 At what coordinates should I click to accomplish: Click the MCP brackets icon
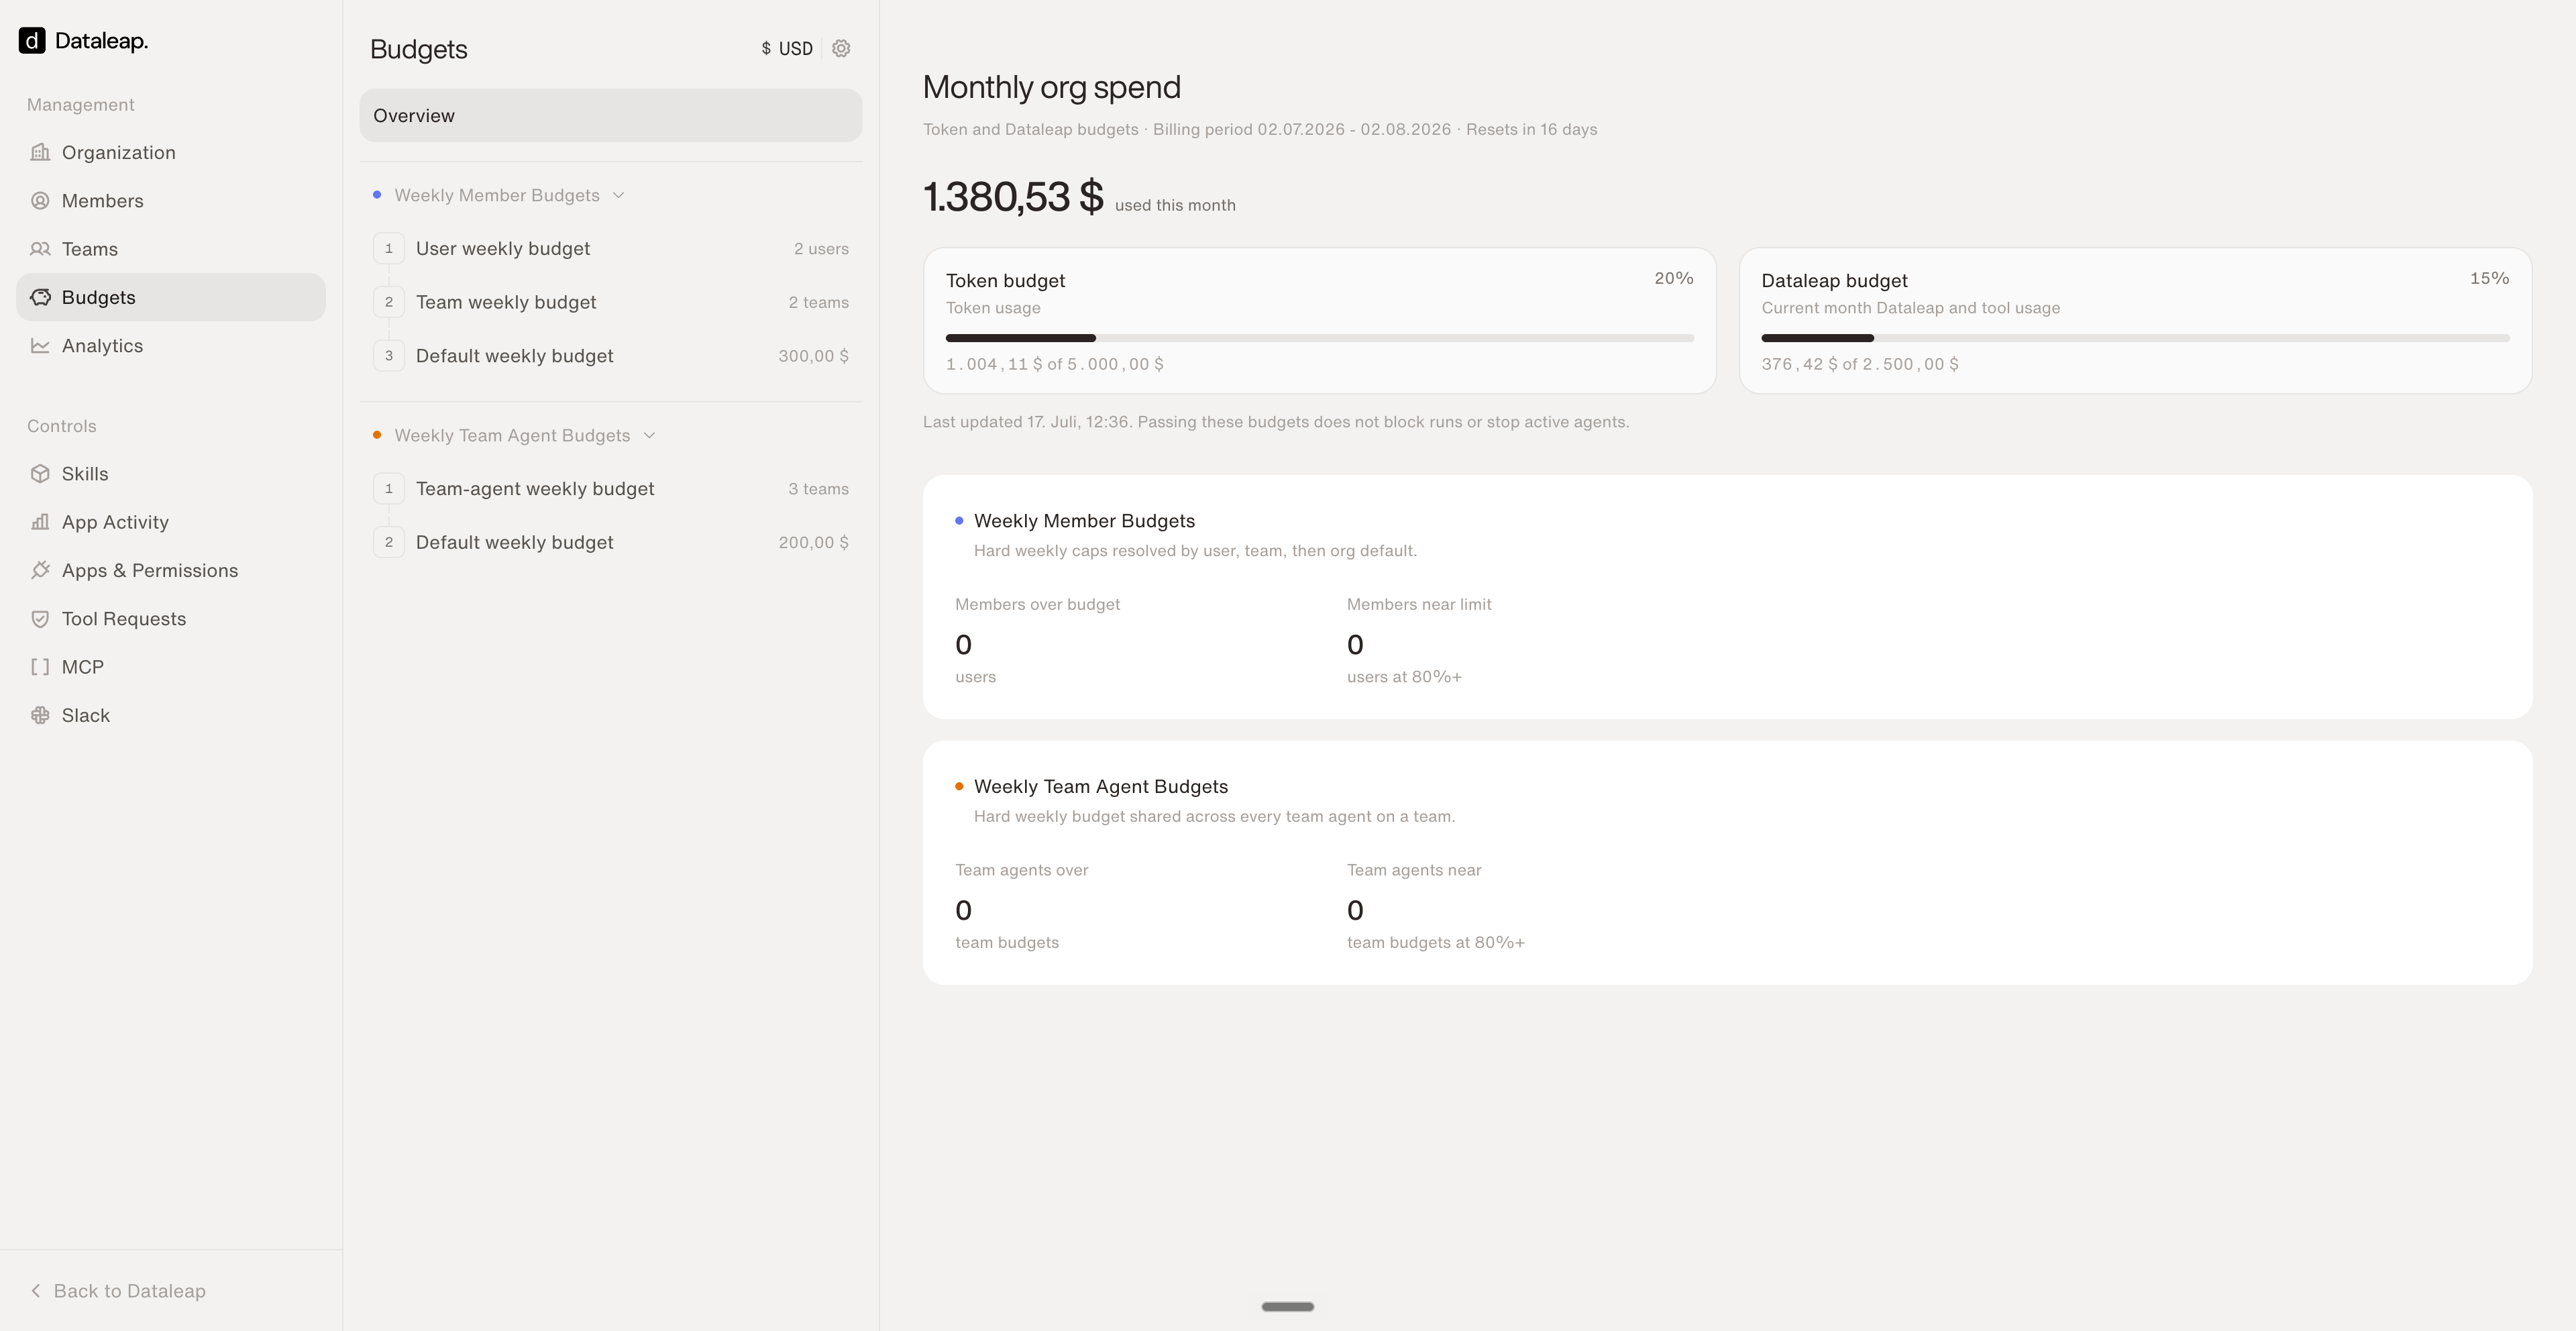pyautogui.click(x=40, y=667)
